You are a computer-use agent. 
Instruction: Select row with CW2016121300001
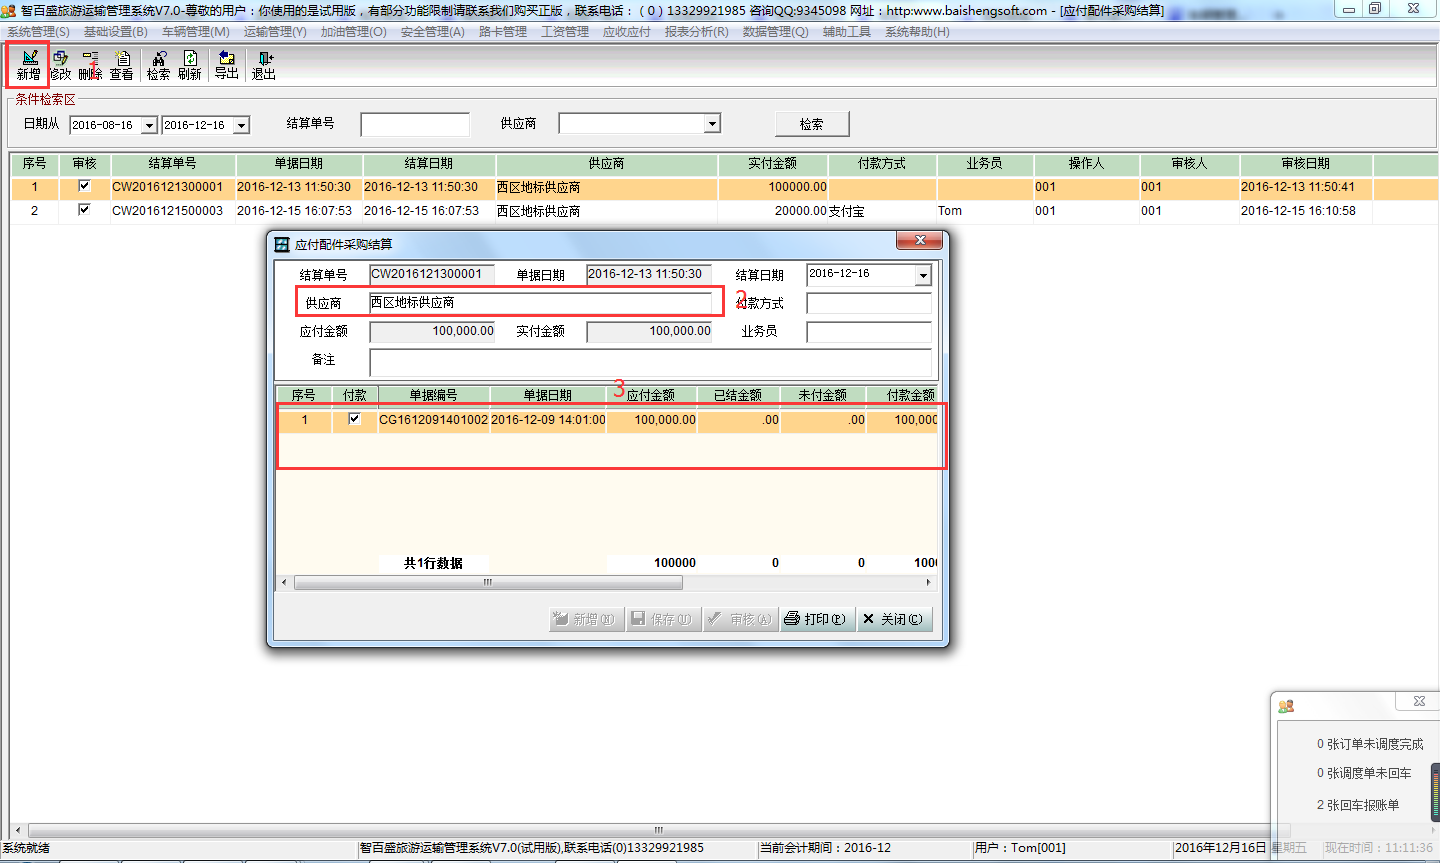[725, 187]
